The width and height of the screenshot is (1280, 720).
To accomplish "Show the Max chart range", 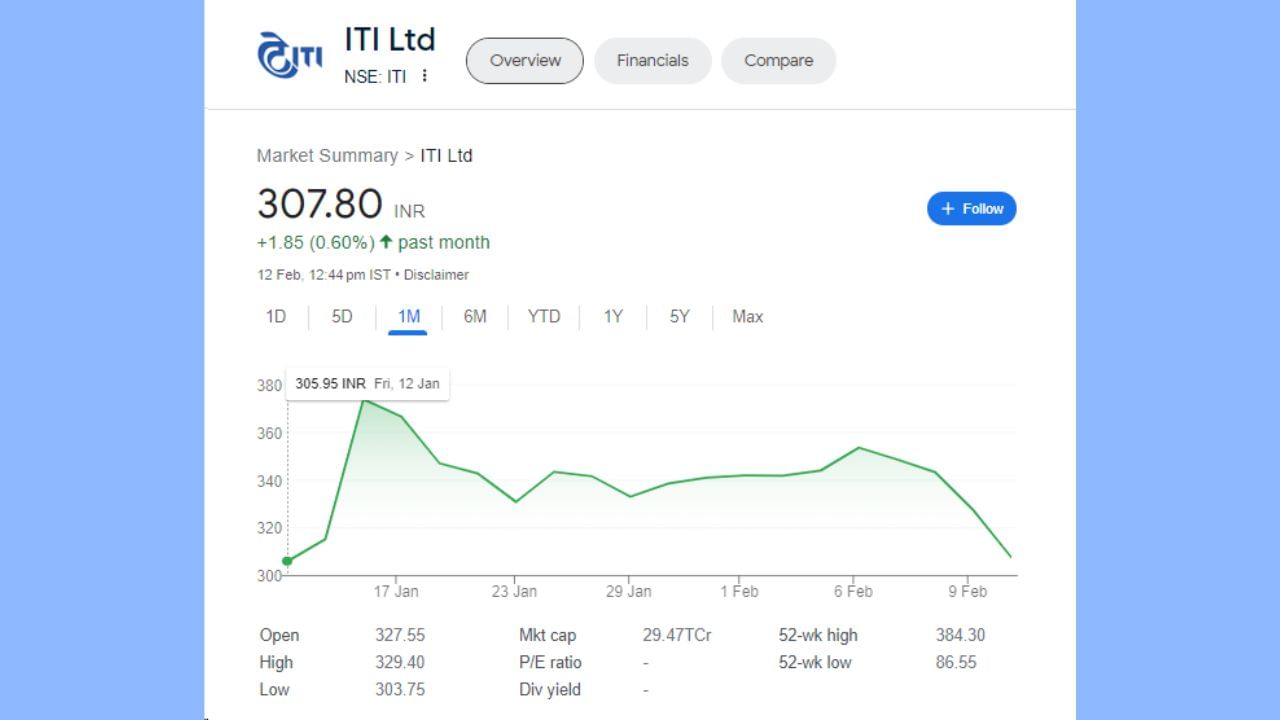I will (748, 316).
